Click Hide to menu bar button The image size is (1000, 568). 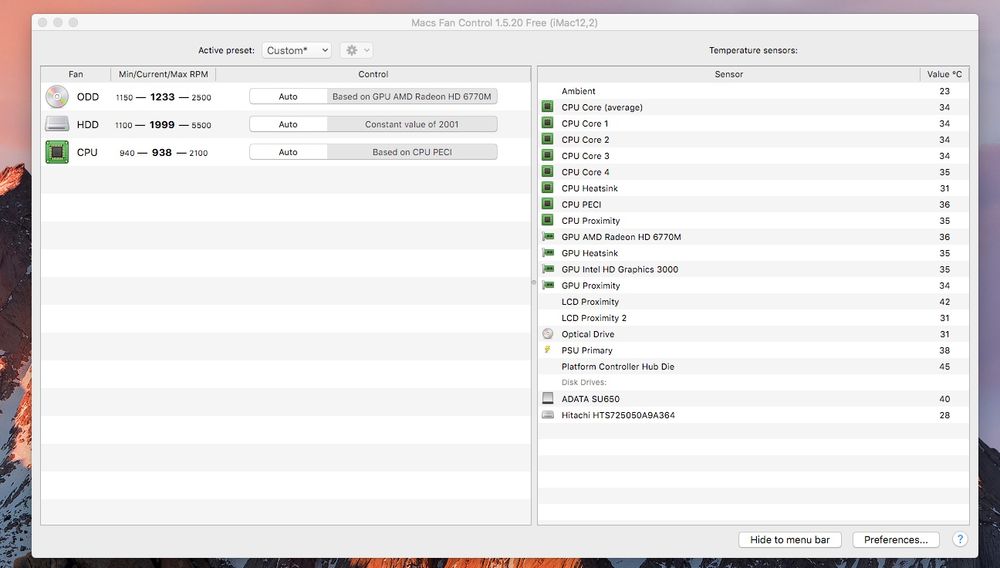790,540
